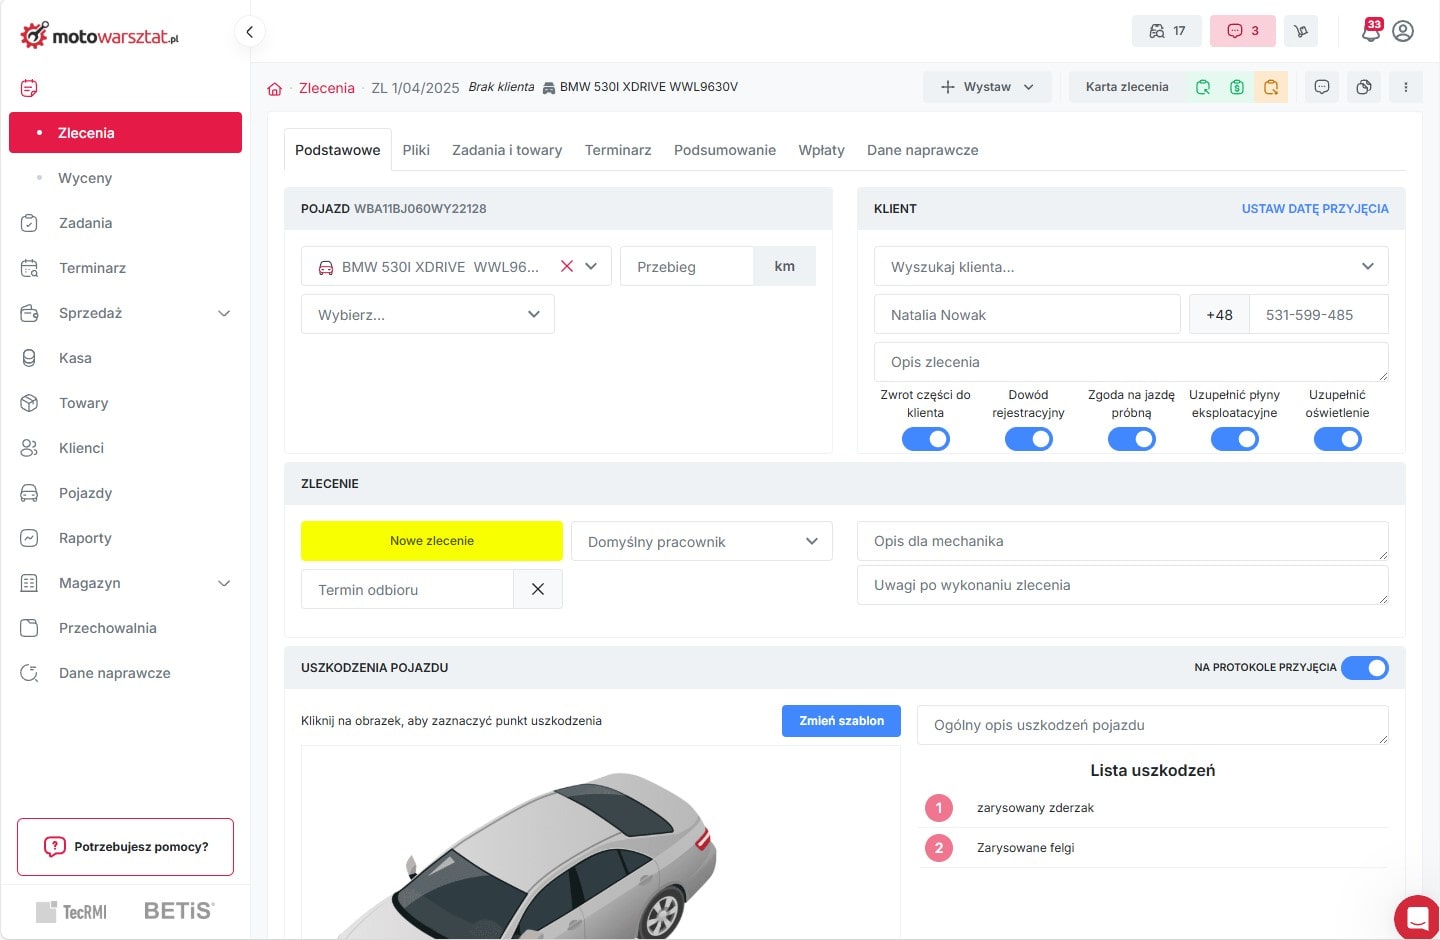1440x940 pixels.
Task: Collapse the sidebar with the arrow button
Action: pyautogui.click(x=249, y=31)
